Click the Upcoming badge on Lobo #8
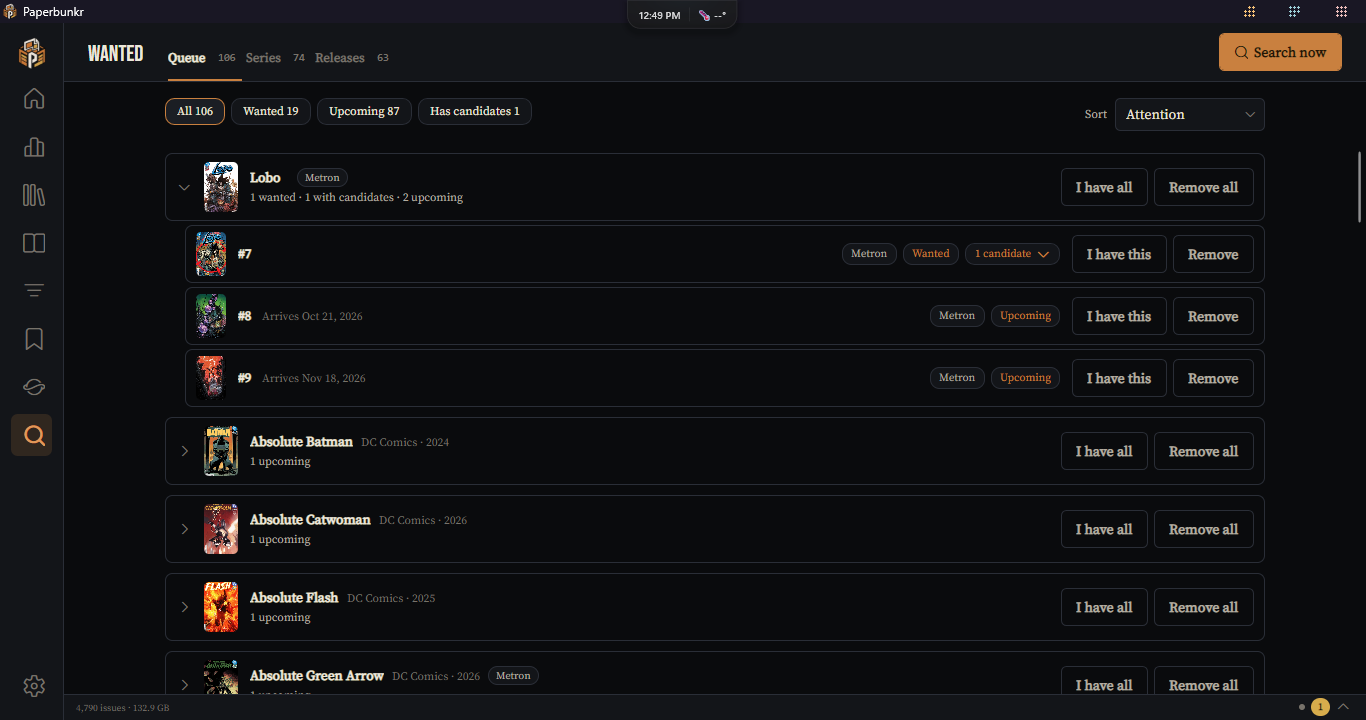The height and width of the screenshot is (720, 1366). [x=1025, y=316]
